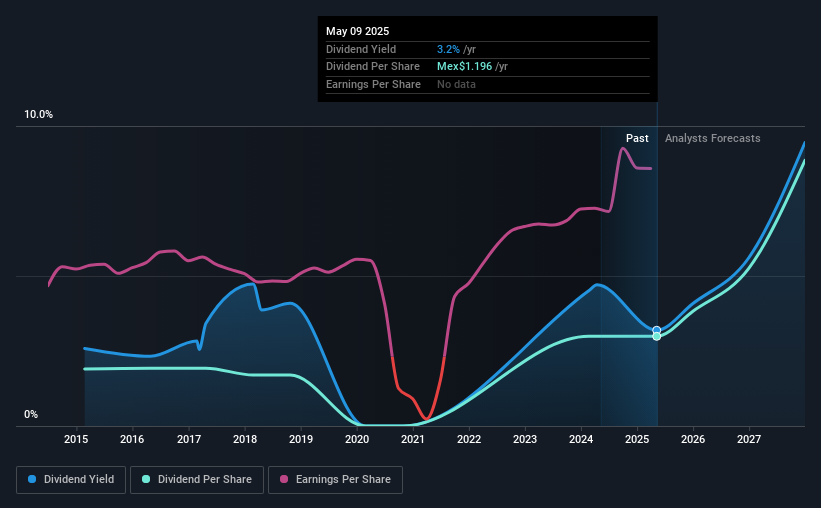Click the teal dot in Dividend Per Share legend
821x508 pixels.
pyautogui.click(x=146, y=479)
